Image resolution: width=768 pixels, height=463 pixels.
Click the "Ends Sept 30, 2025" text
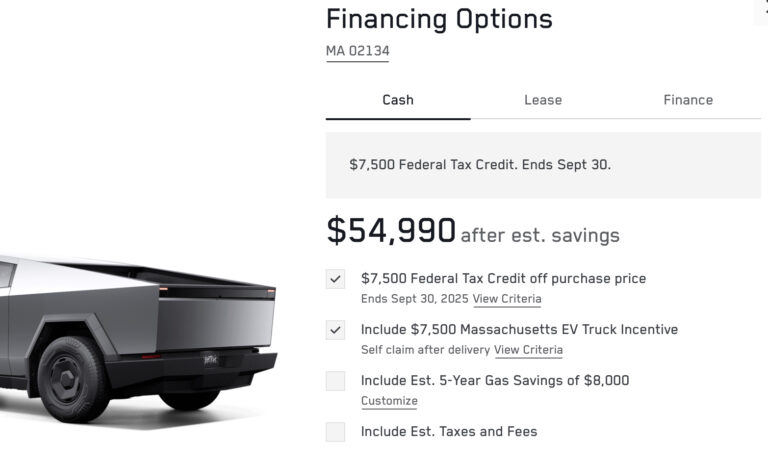(x=414, y=299)
